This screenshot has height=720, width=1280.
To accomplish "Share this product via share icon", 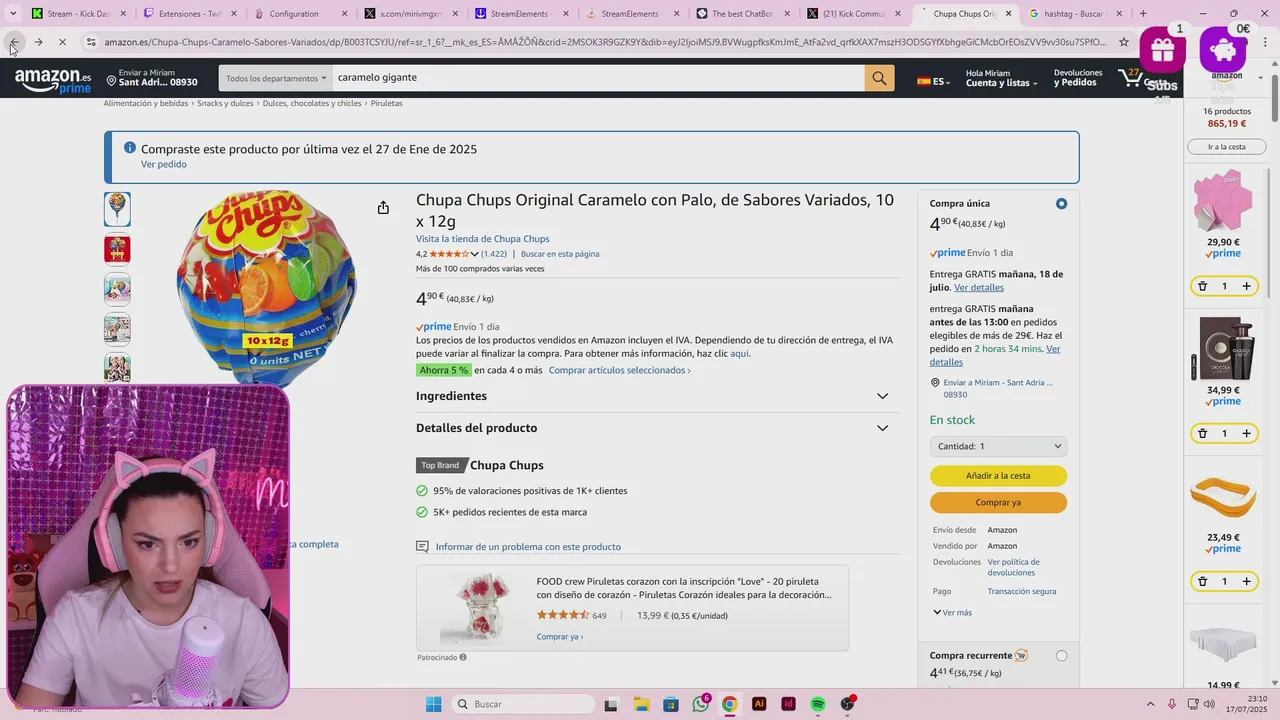I will [383, 208].
